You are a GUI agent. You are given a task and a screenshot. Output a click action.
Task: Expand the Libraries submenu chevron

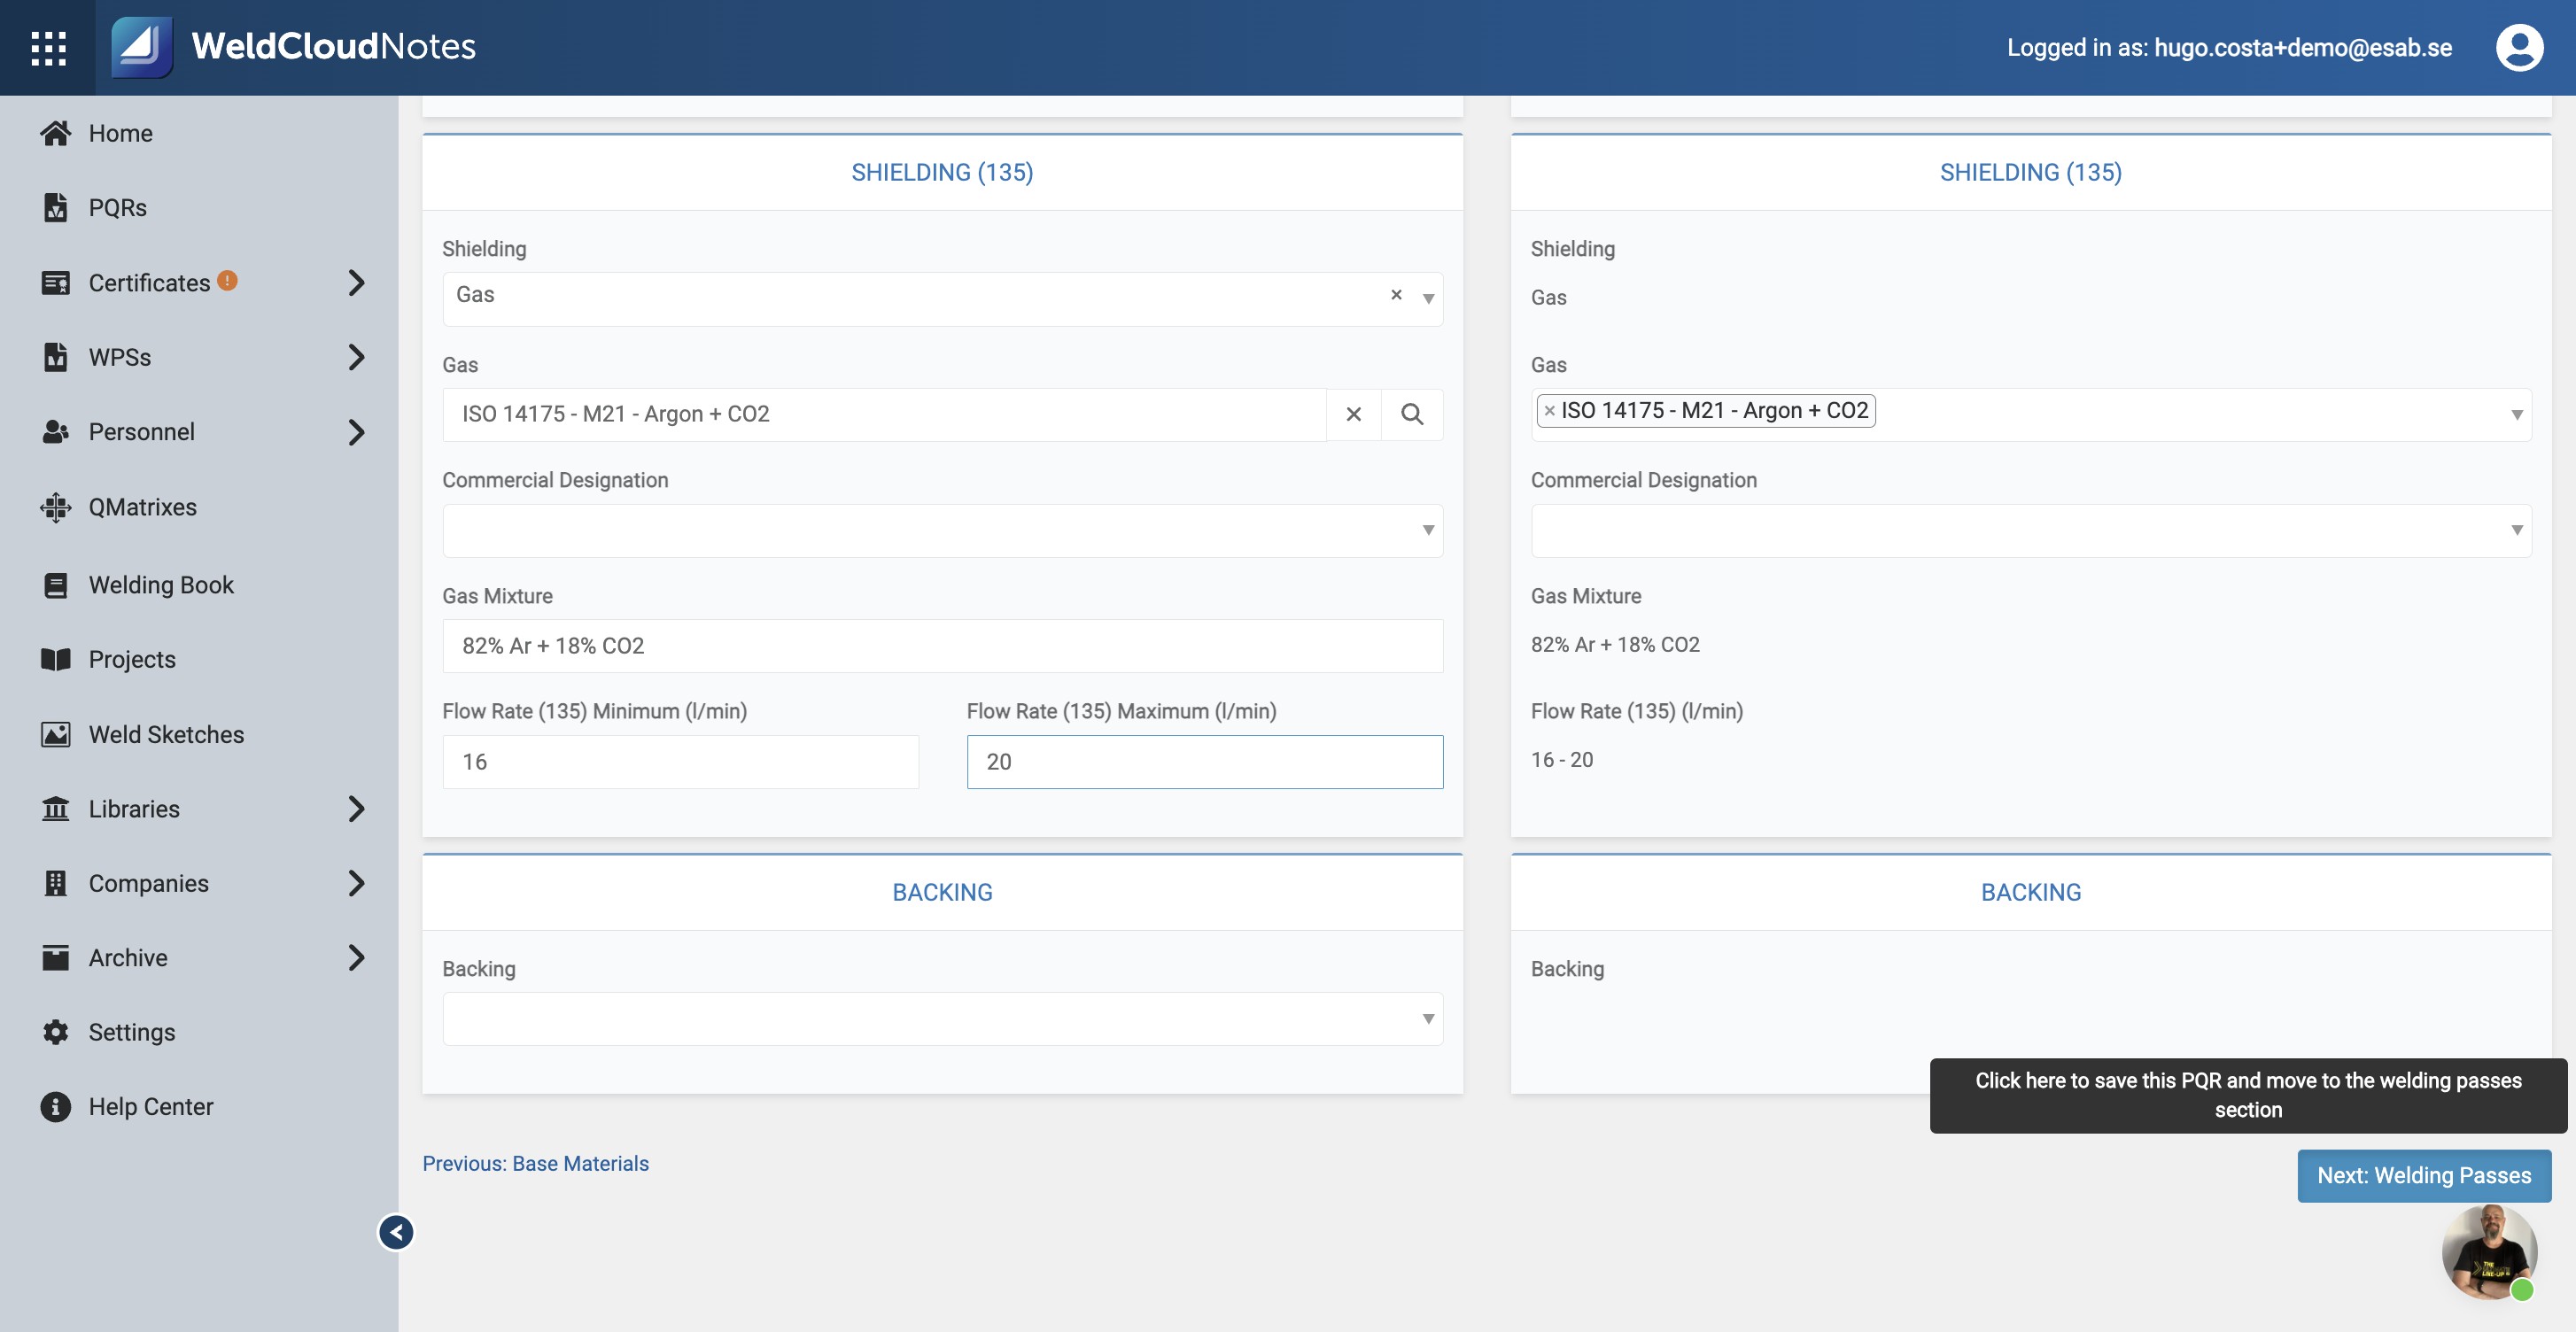tap(356, 808)
